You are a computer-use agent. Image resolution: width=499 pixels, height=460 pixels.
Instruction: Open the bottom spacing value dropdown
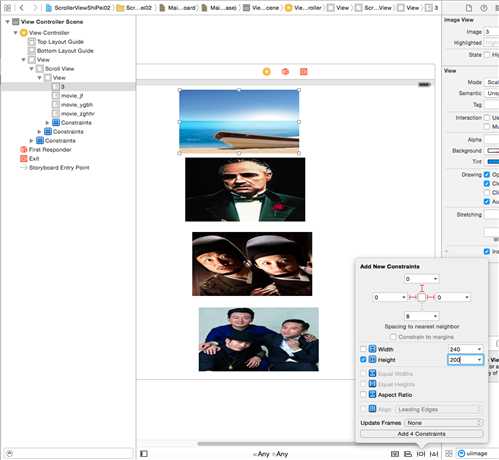point(435,316)
